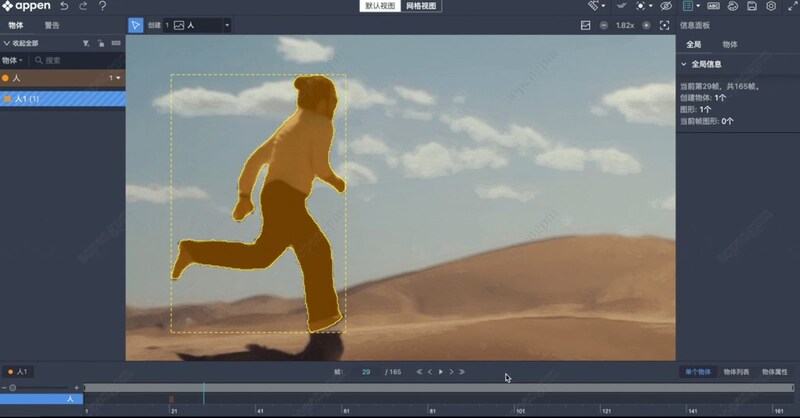
Task: Click the redo arrow icon
Action: tap(83, 6)
